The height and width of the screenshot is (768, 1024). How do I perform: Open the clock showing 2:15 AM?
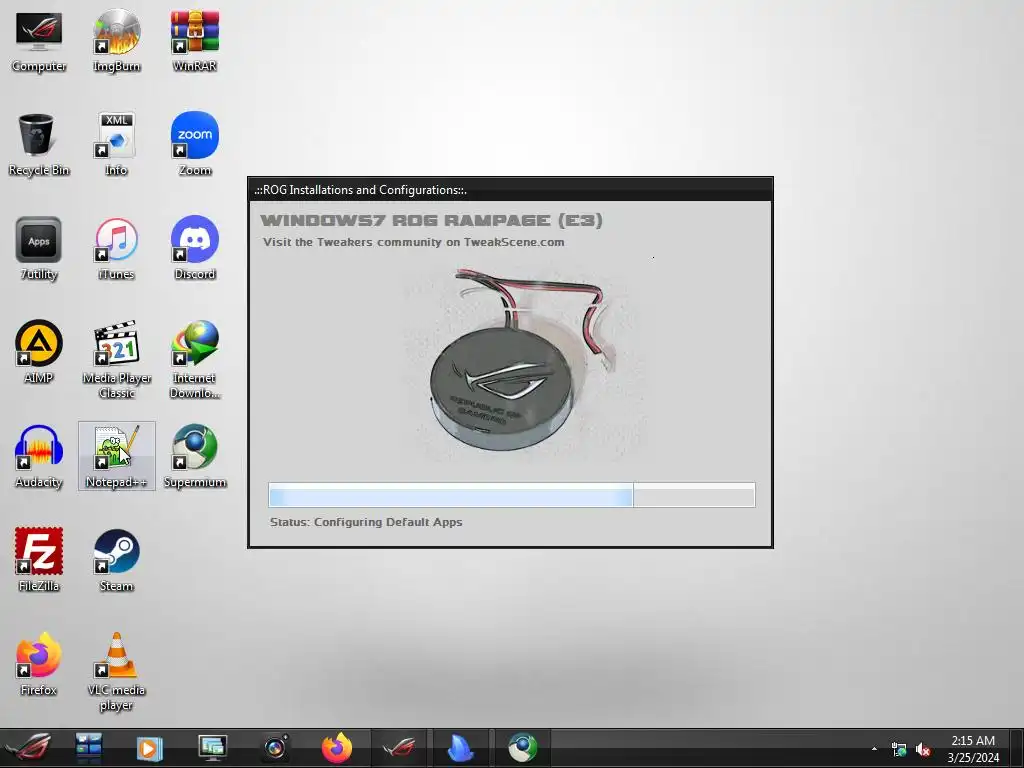pos(973,748)
